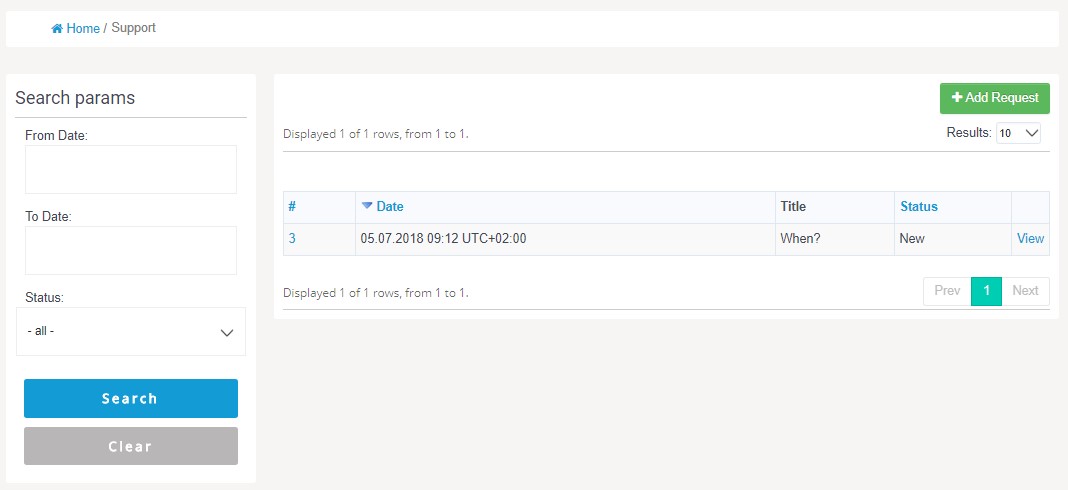The height and width of the screenshot is (490, 1068).
Task: Click View link for the When? request
Action: (1030, 239)
